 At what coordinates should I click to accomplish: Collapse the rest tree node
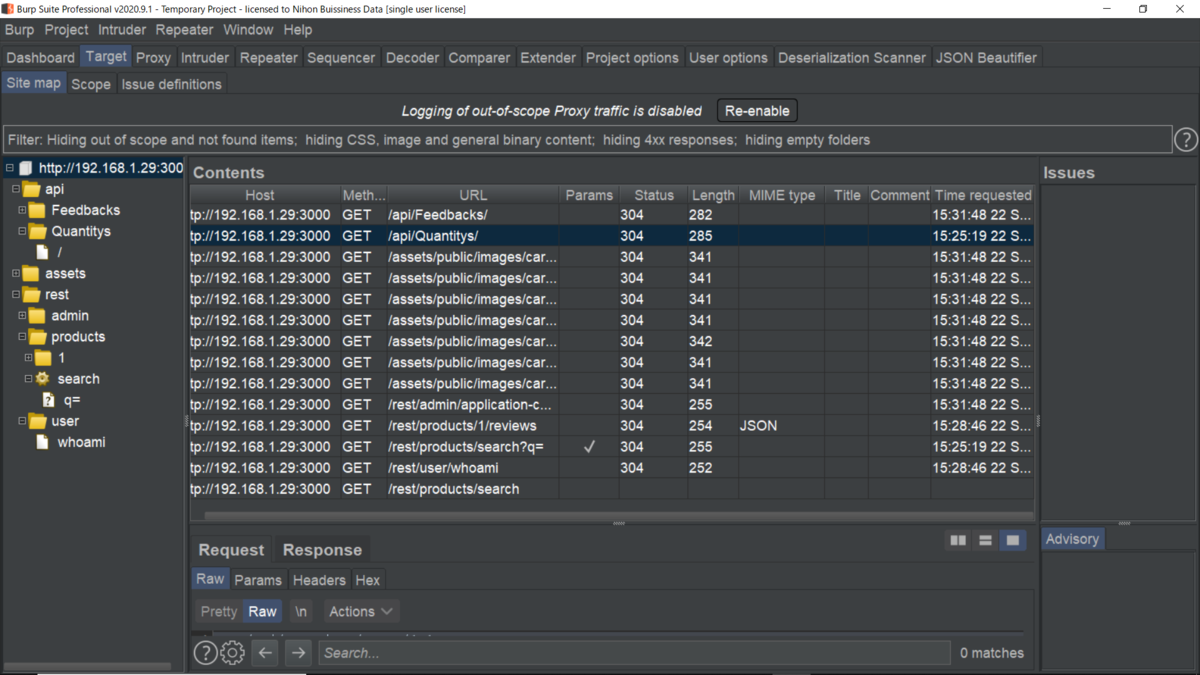15,294
